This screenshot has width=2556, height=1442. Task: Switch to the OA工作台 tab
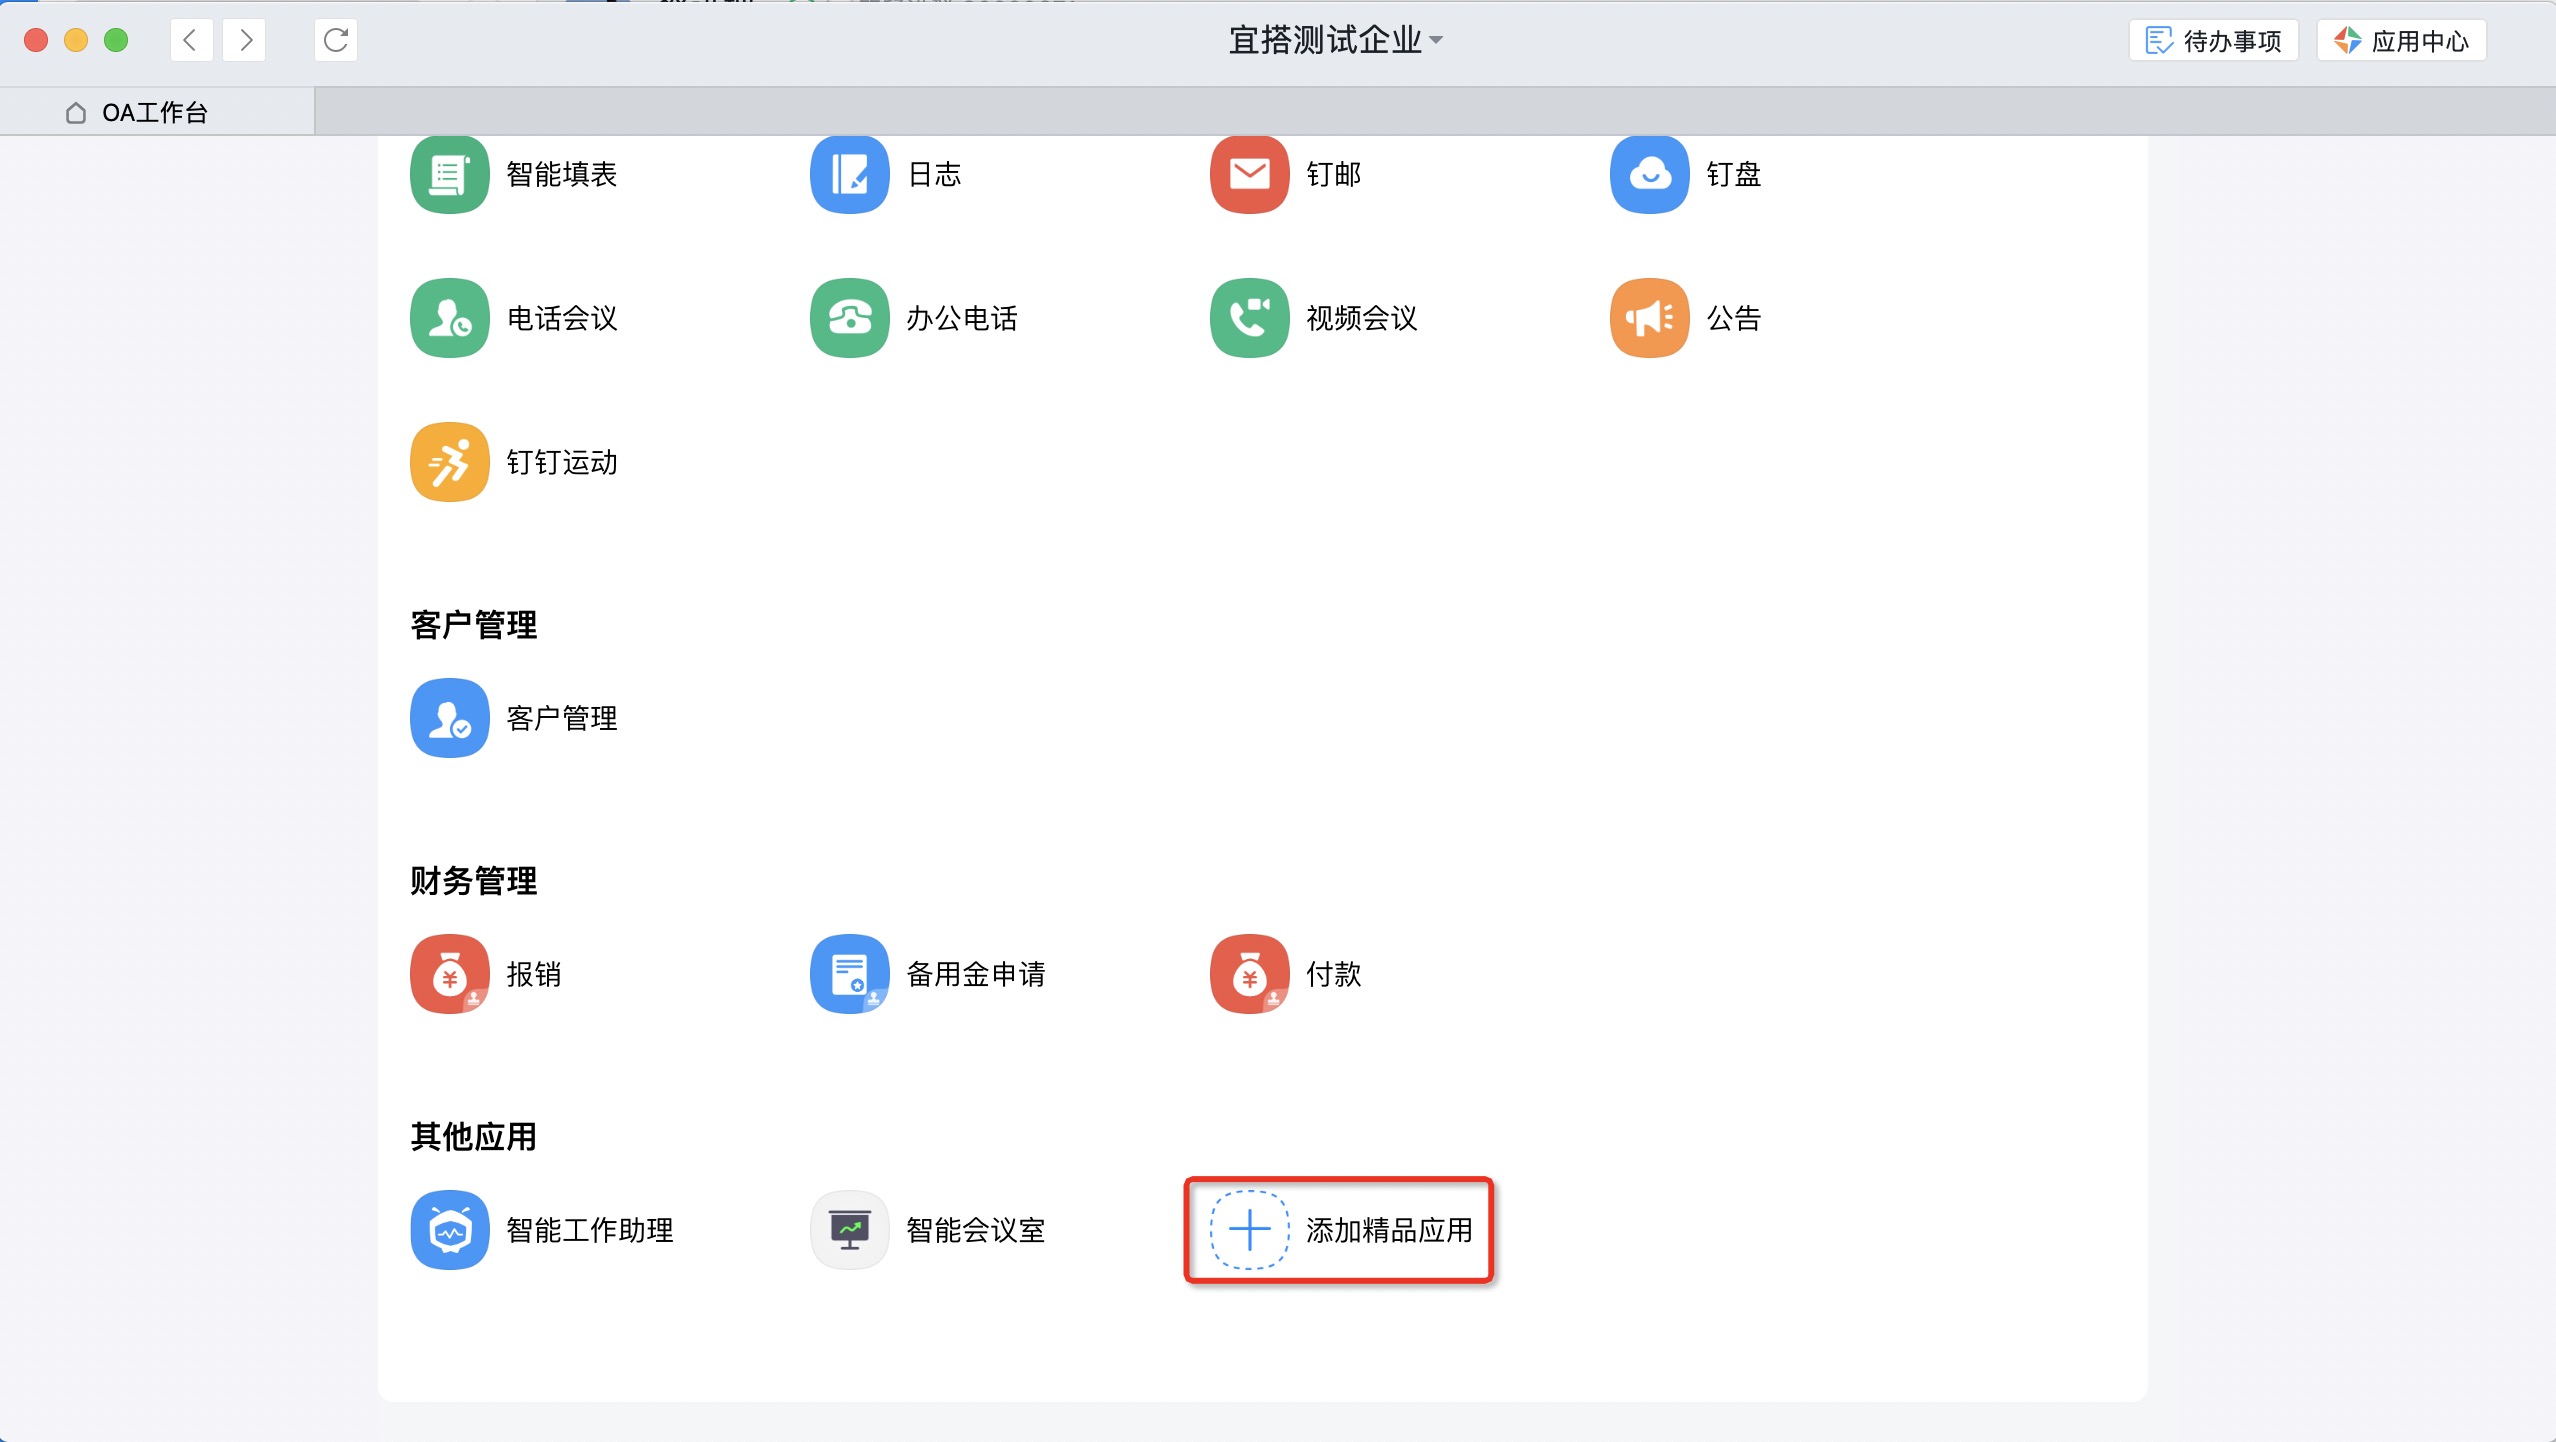coord(155,112)
